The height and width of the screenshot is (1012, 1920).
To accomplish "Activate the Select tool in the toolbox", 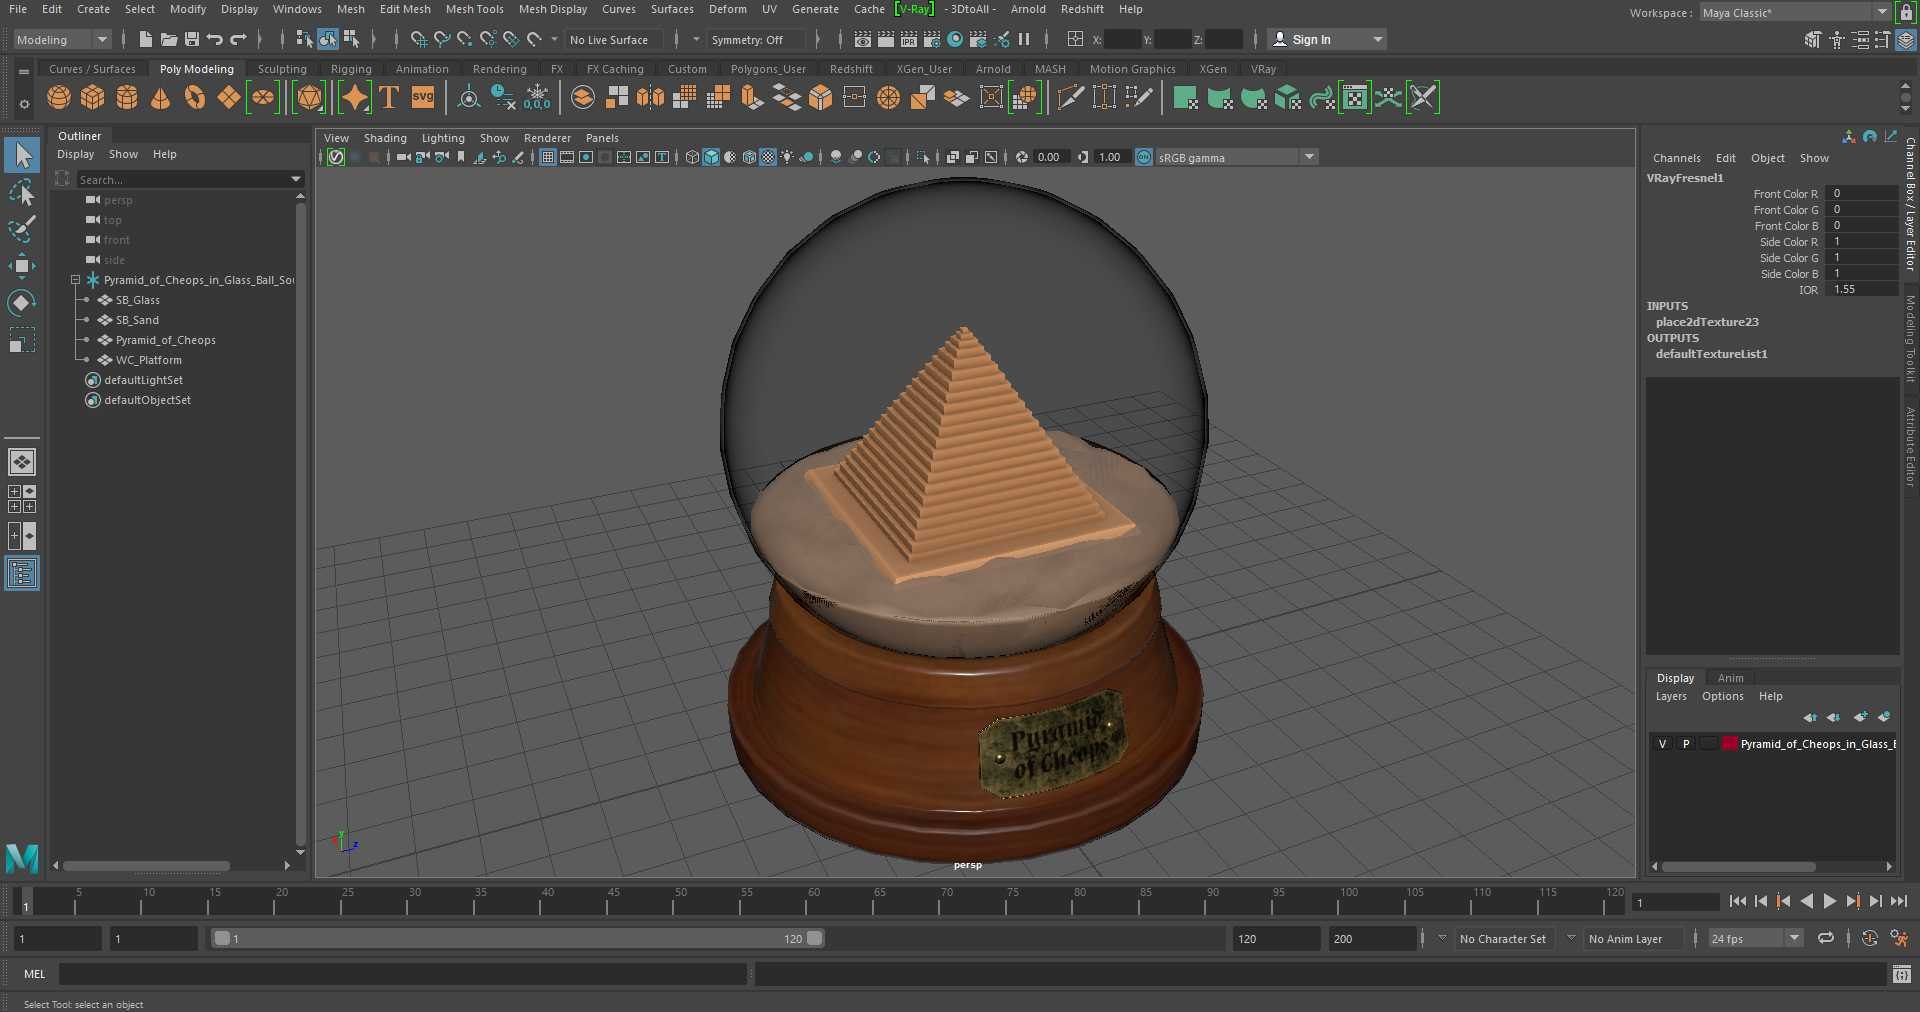I will [x=22, y=155].
